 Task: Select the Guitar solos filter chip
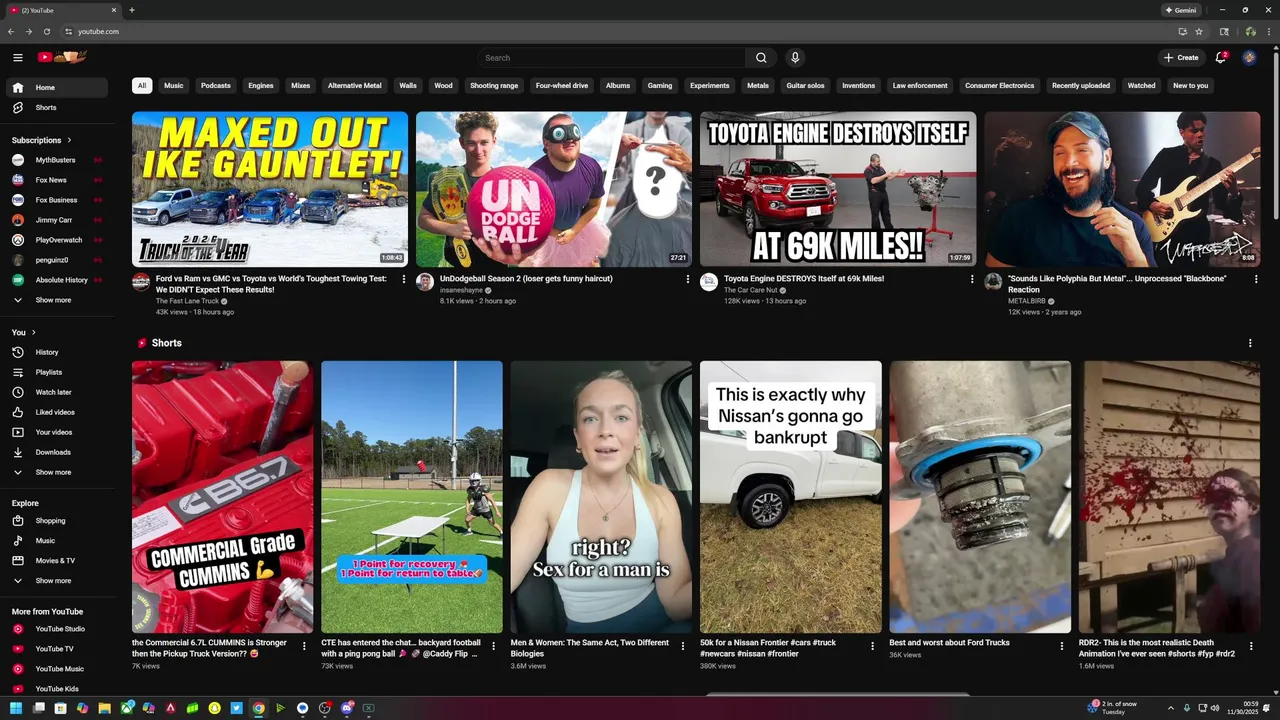click(x=805, y=86)
